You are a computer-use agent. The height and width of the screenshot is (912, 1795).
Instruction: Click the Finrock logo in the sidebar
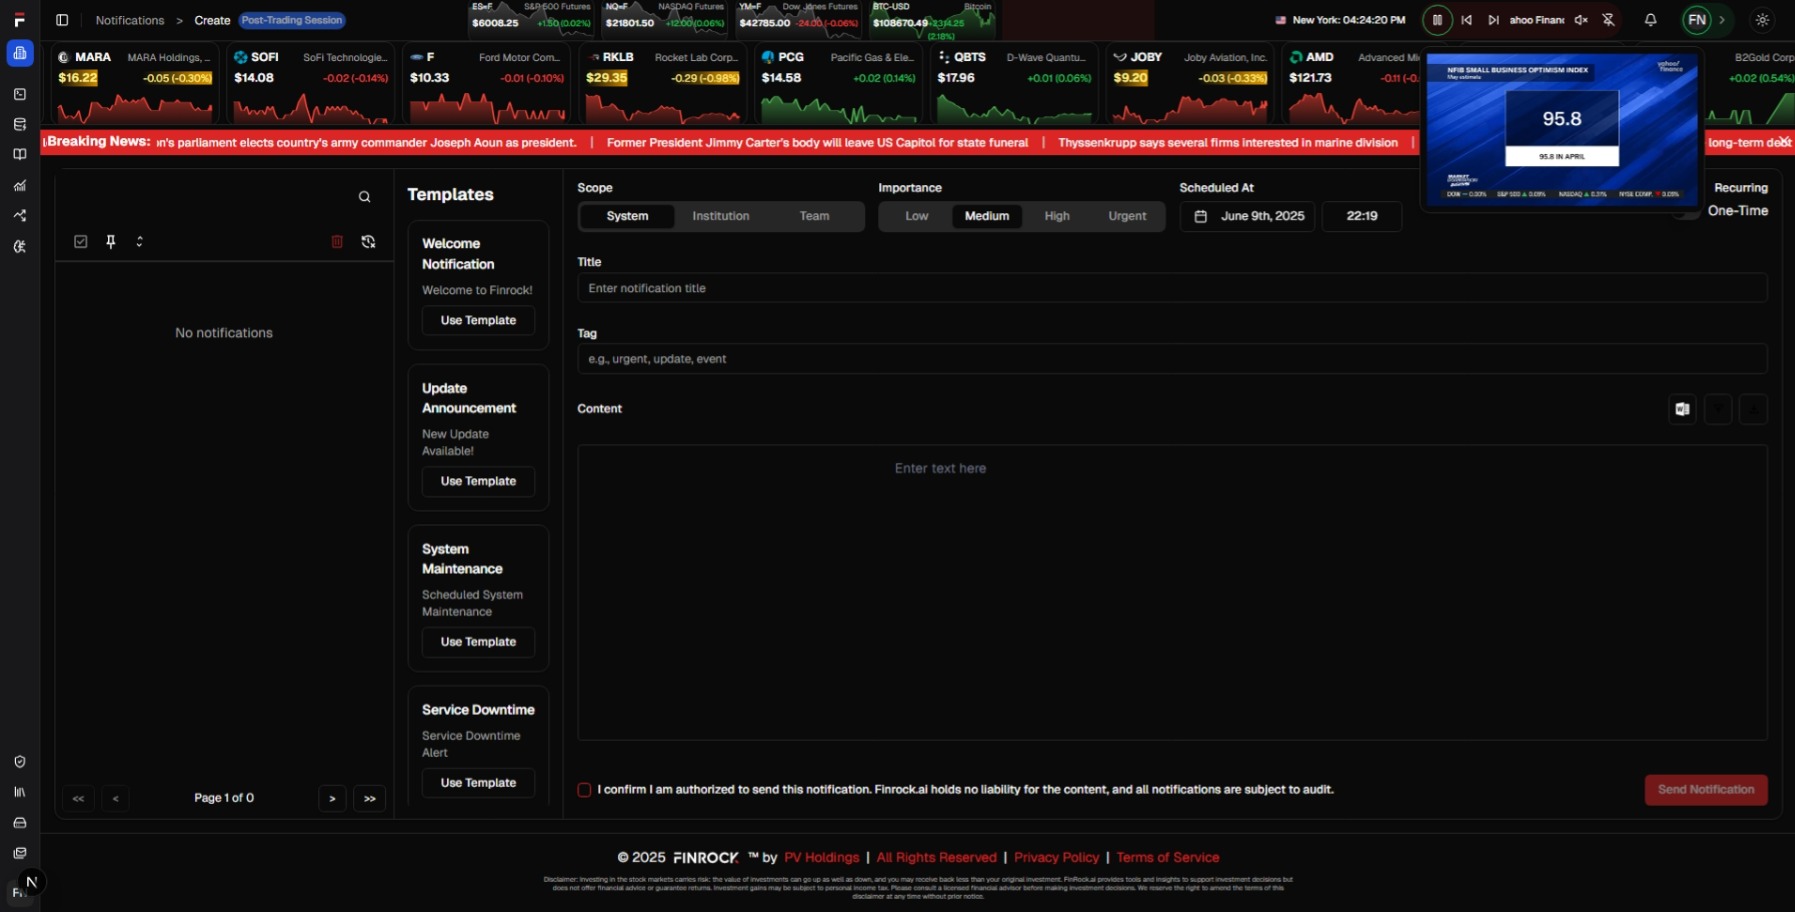pyautogui.click(x=19, y=20)
